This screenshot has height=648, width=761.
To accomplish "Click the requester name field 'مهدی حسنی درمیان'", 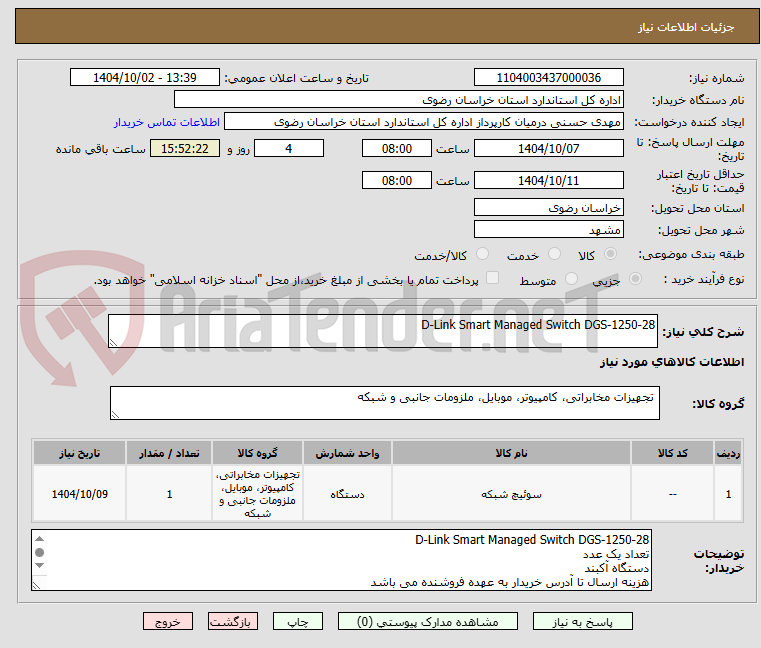I will (423, 122).
